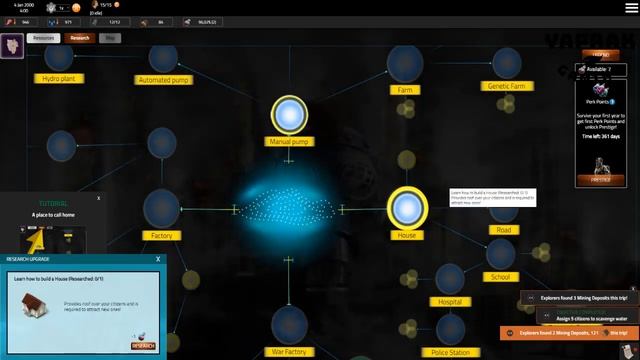Click the orange coin beside 15/15

point(117,5)
